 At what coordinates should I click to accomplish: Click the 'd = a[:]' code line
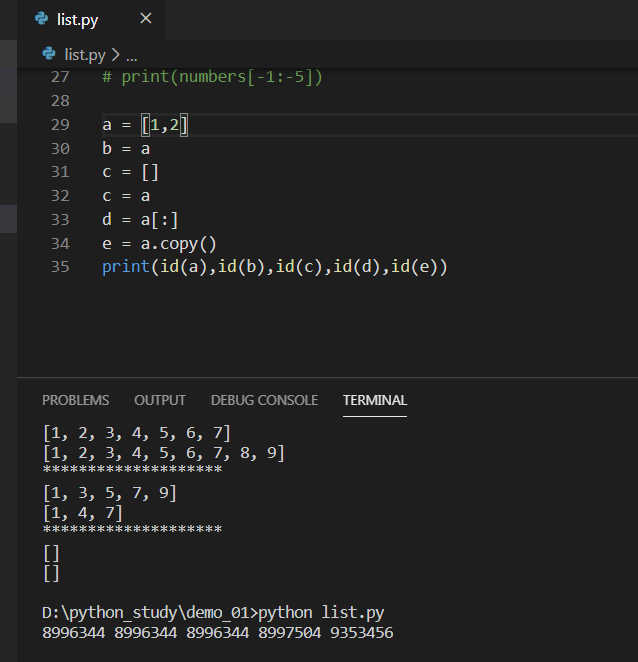click(x=140, y=220)
